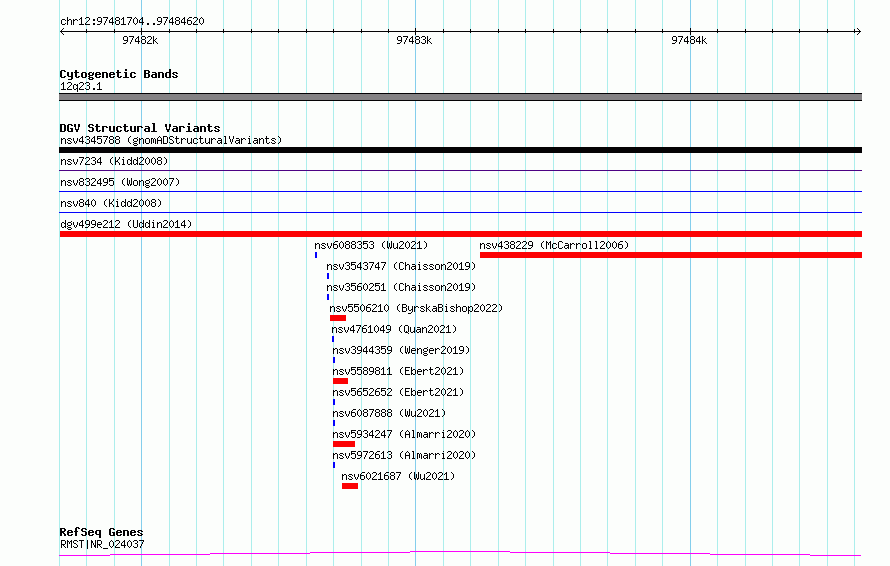Click the ruler's left arrow end
Image resolution: width=890 pixels, height=566 pixels.
pos(62,32)
